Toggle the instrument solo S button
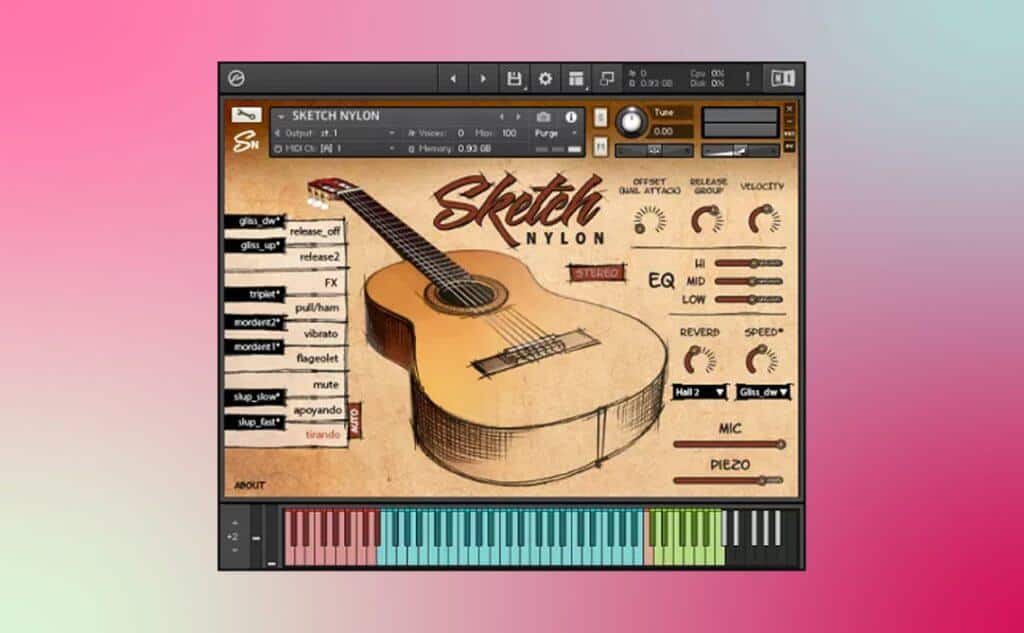Viewport: 1024px width, 633px height. pos(600,116)
